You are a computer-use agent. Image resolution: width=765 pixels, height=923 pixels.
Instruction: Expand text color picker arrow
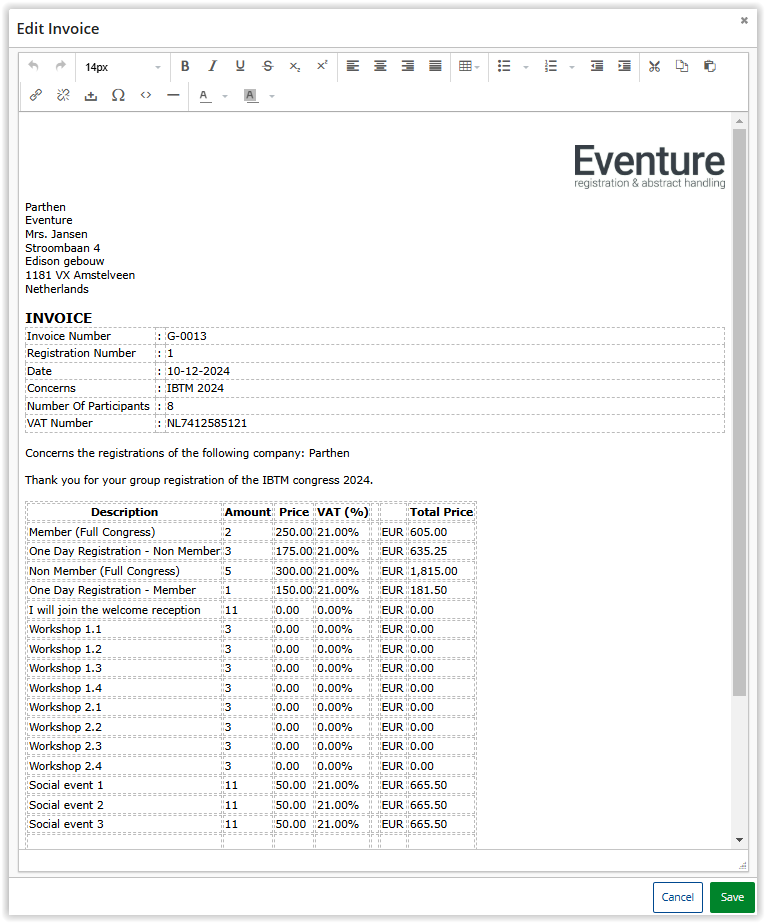pos(225,96)
